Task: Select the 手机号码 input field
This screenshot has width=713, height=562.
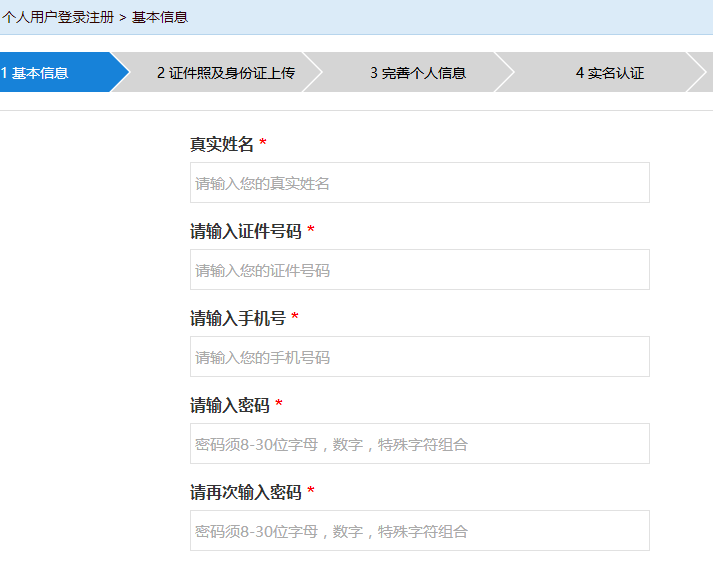Action: point(419,357)
